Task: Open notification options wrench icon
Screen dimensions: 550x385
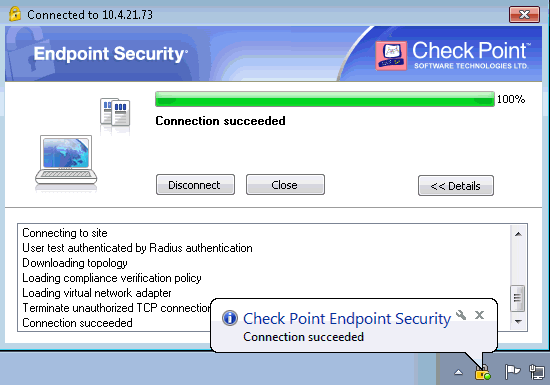Action: (461, 315)
